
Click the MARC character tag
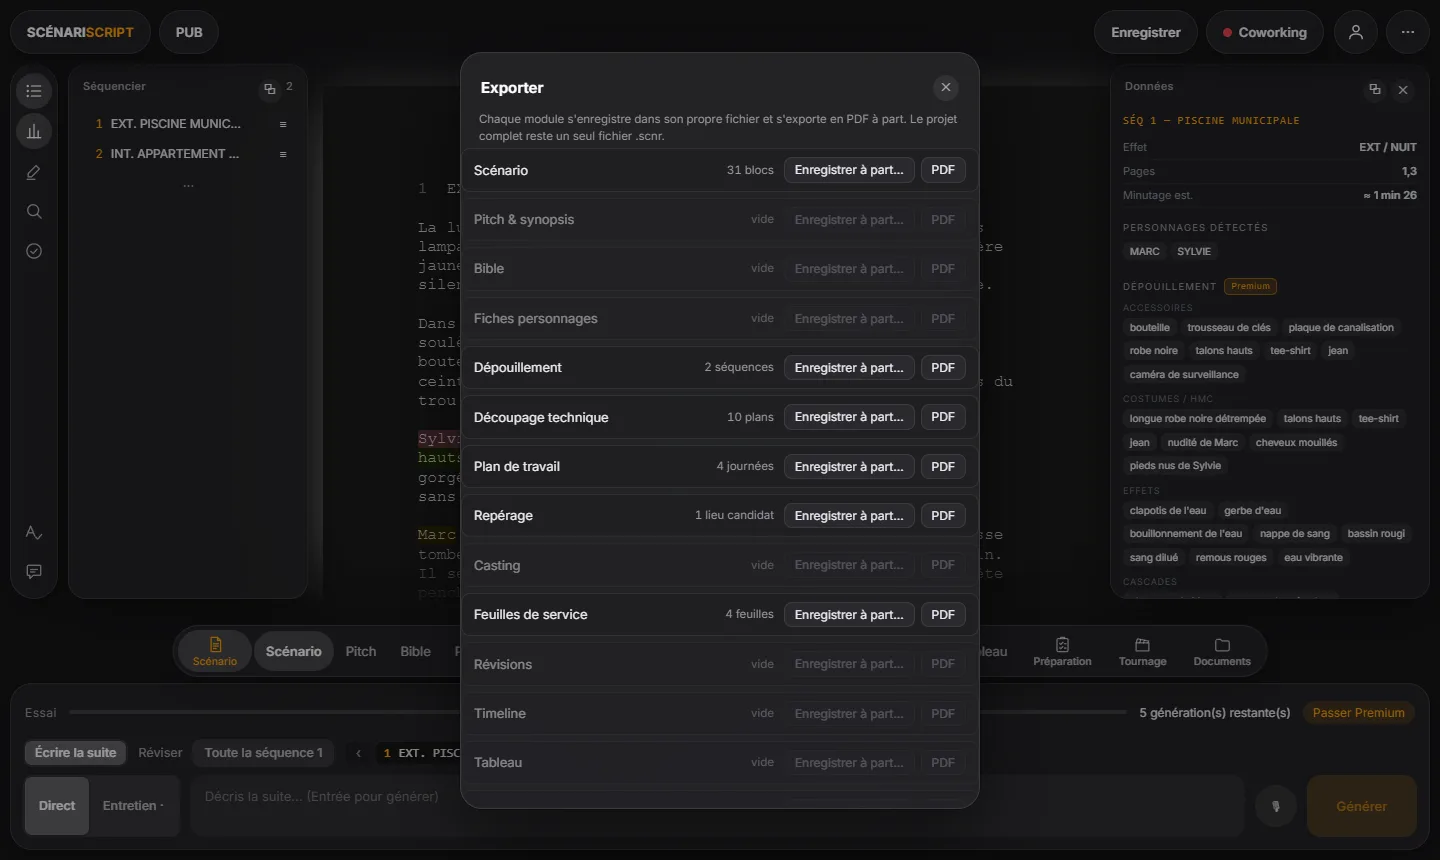[1144, 252]
